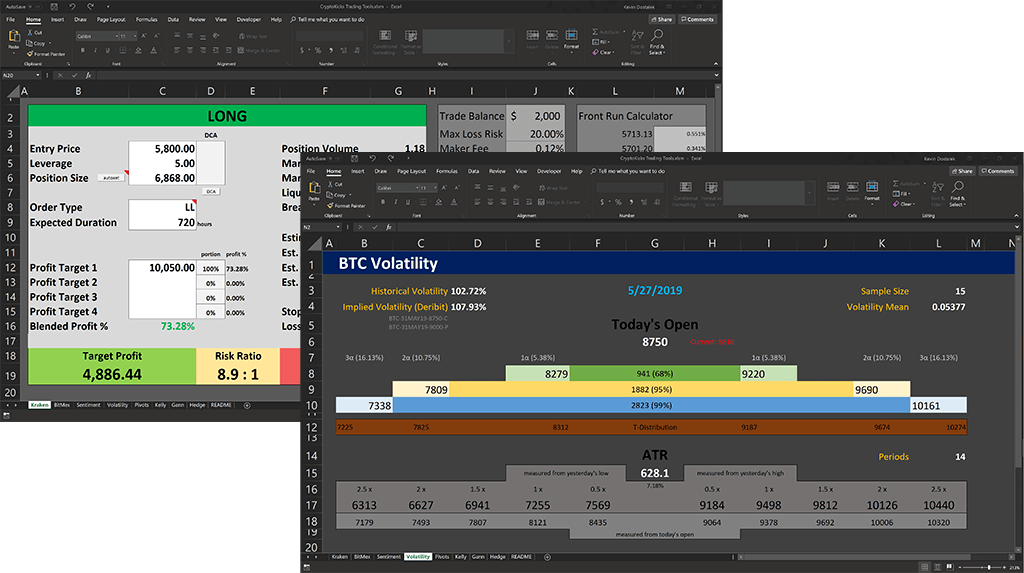Click the formula bar in the front window
Viewport: 1024px width, 573px height.
point(704,227)
